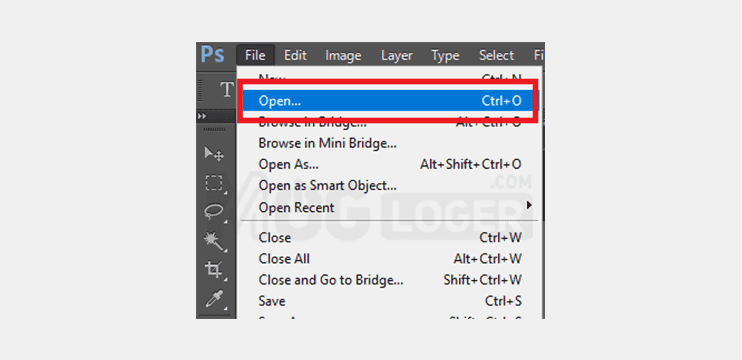Open the Type menu

(445, 55)
